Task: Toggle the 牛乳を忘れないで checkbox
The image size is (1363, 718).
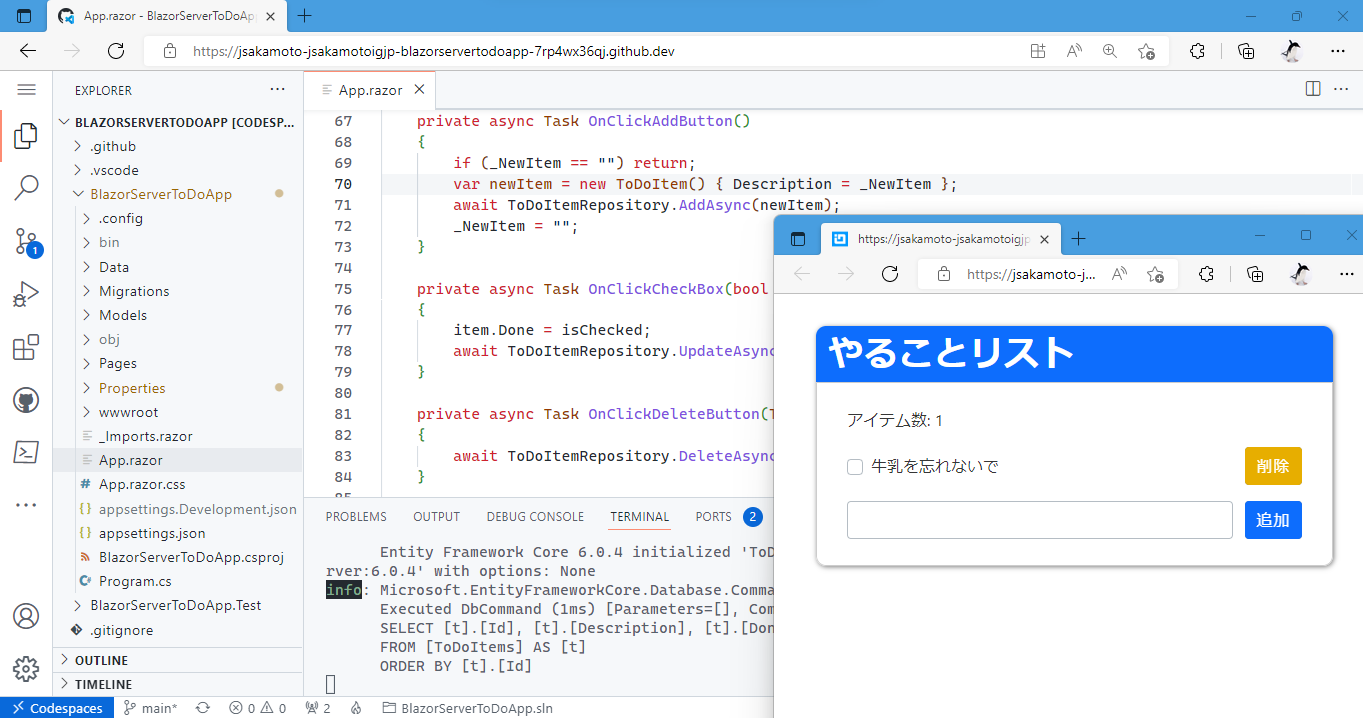Action: 855,466
